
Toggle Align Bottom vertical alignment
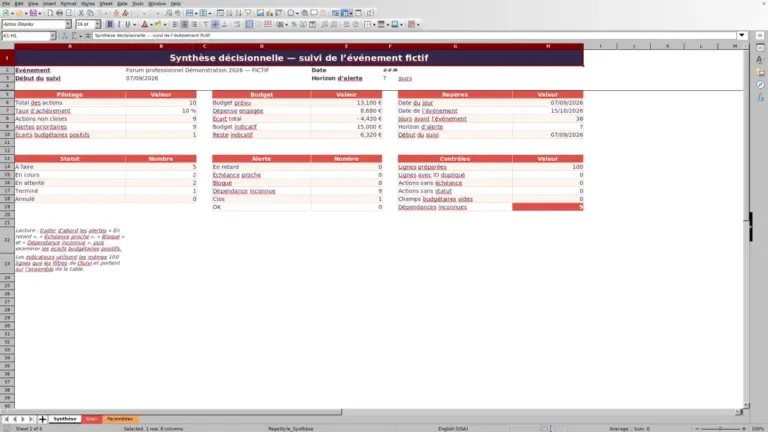tap(224, 24)
